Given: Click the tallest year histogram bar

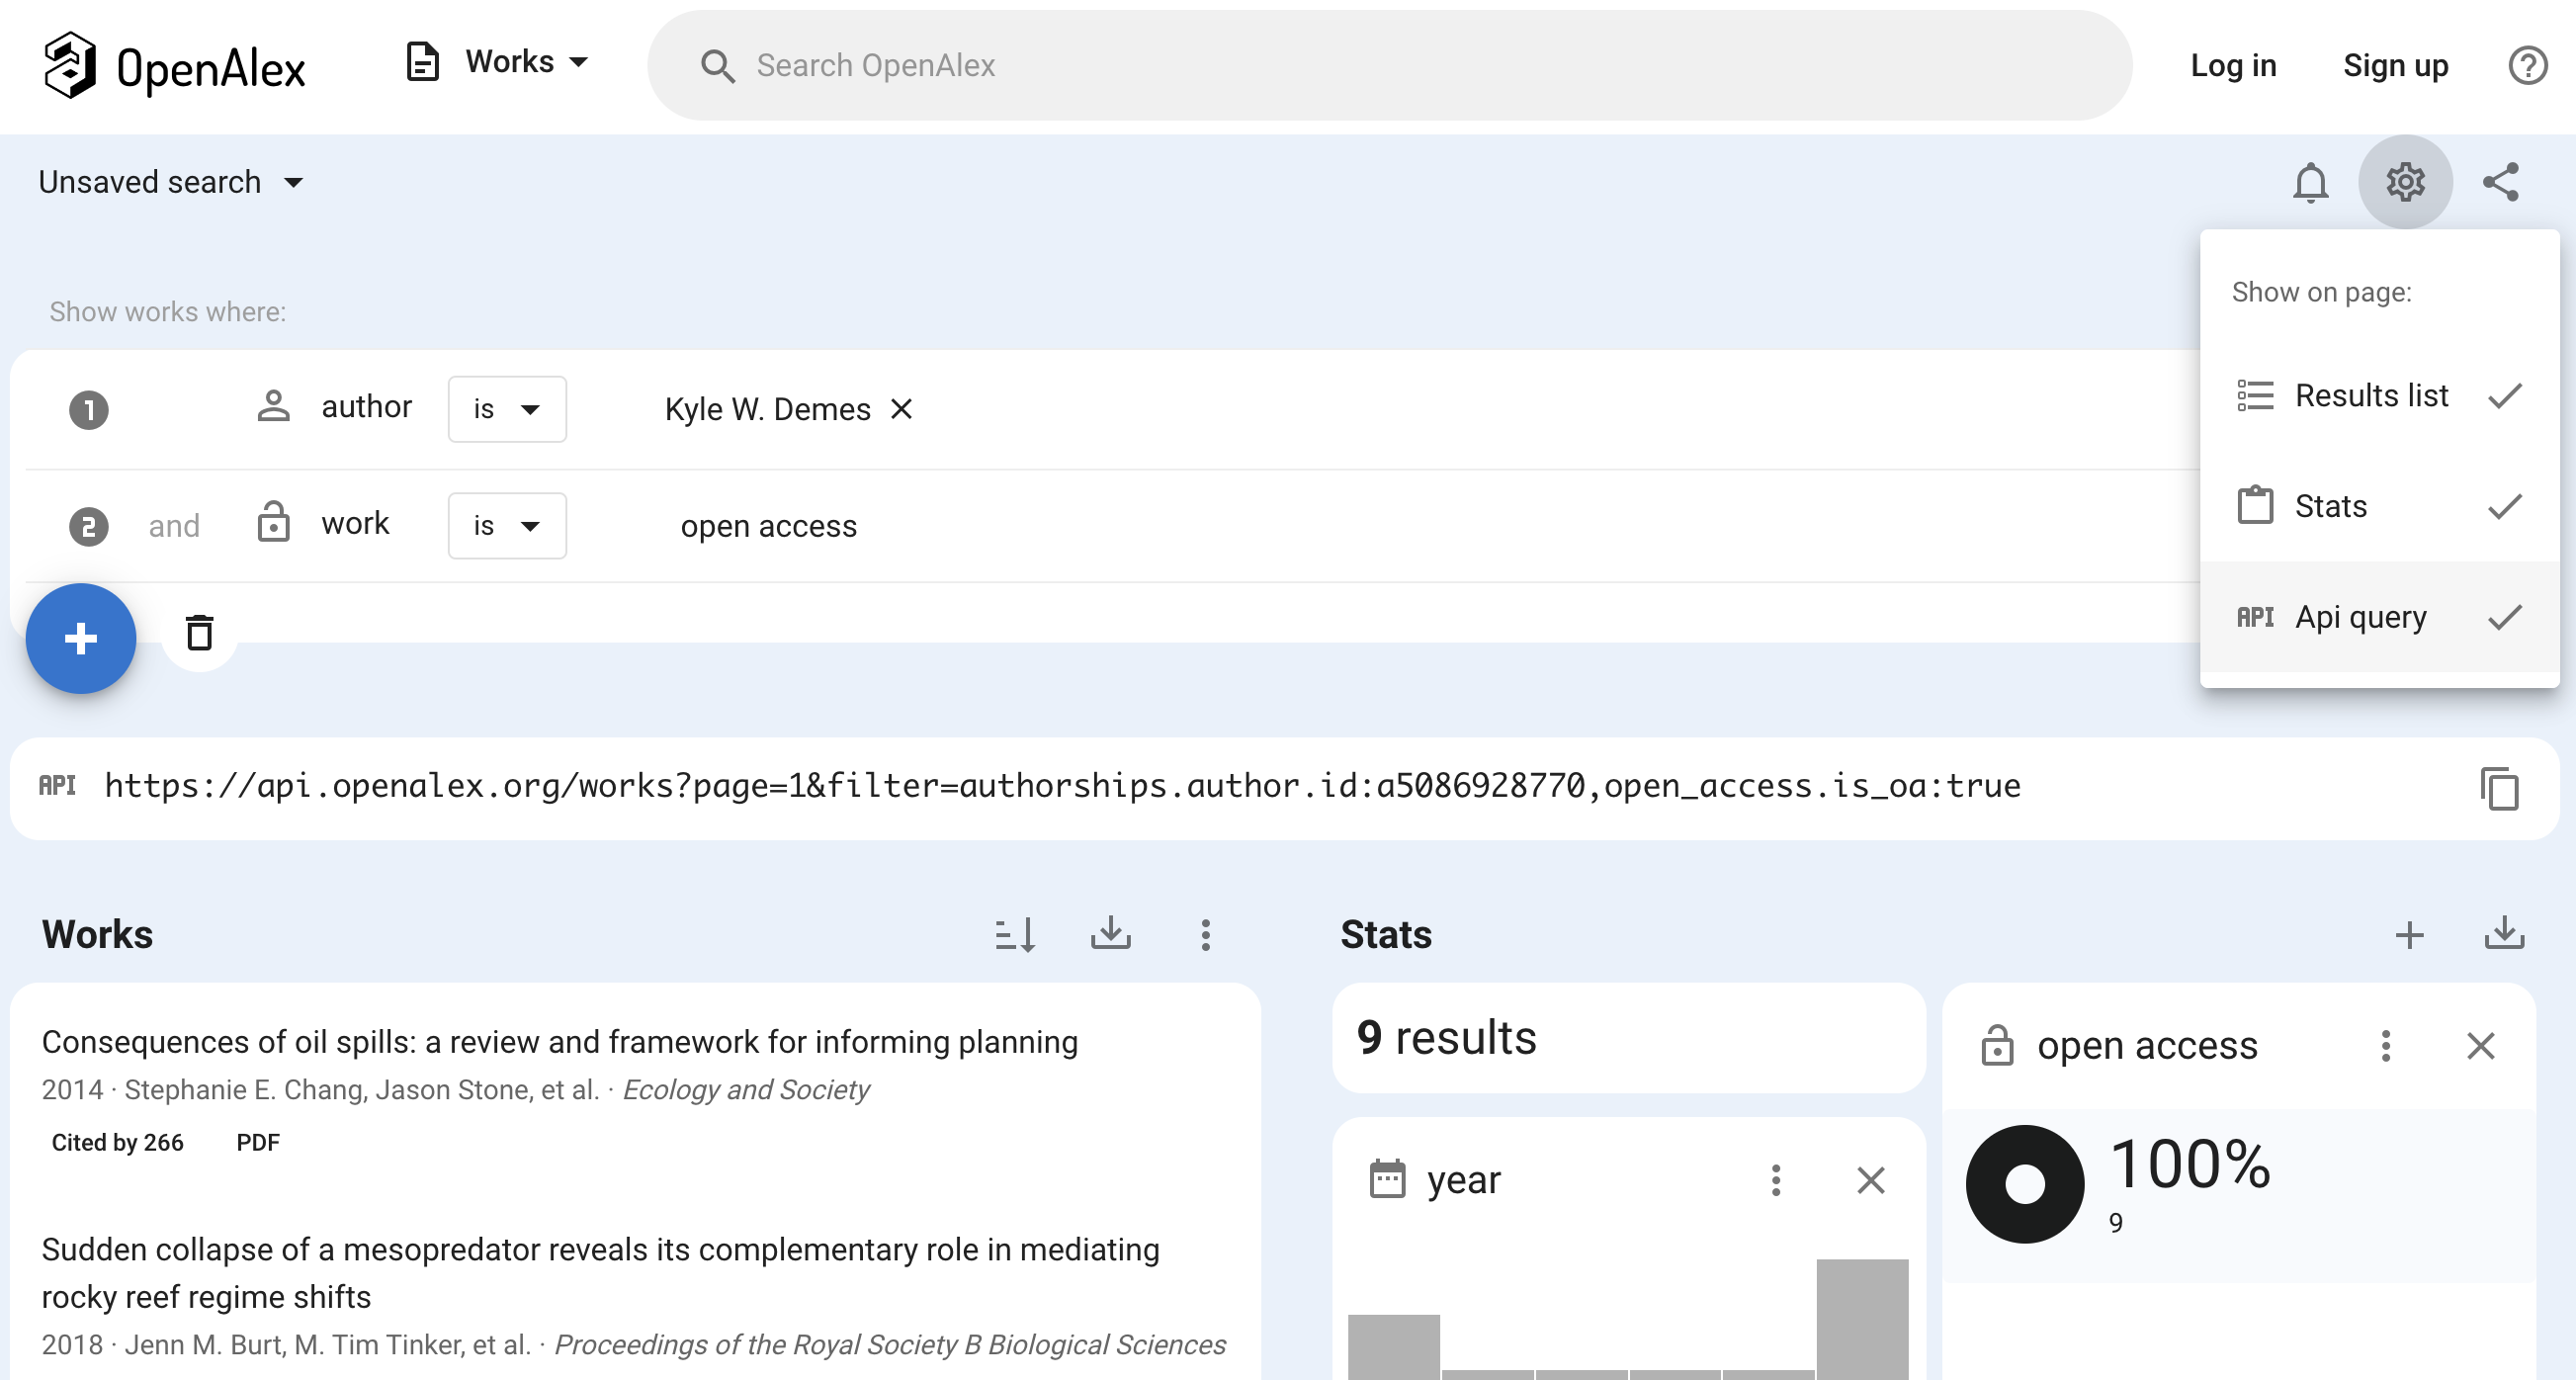Looking at the screenshot, I should (1862, 1319).
